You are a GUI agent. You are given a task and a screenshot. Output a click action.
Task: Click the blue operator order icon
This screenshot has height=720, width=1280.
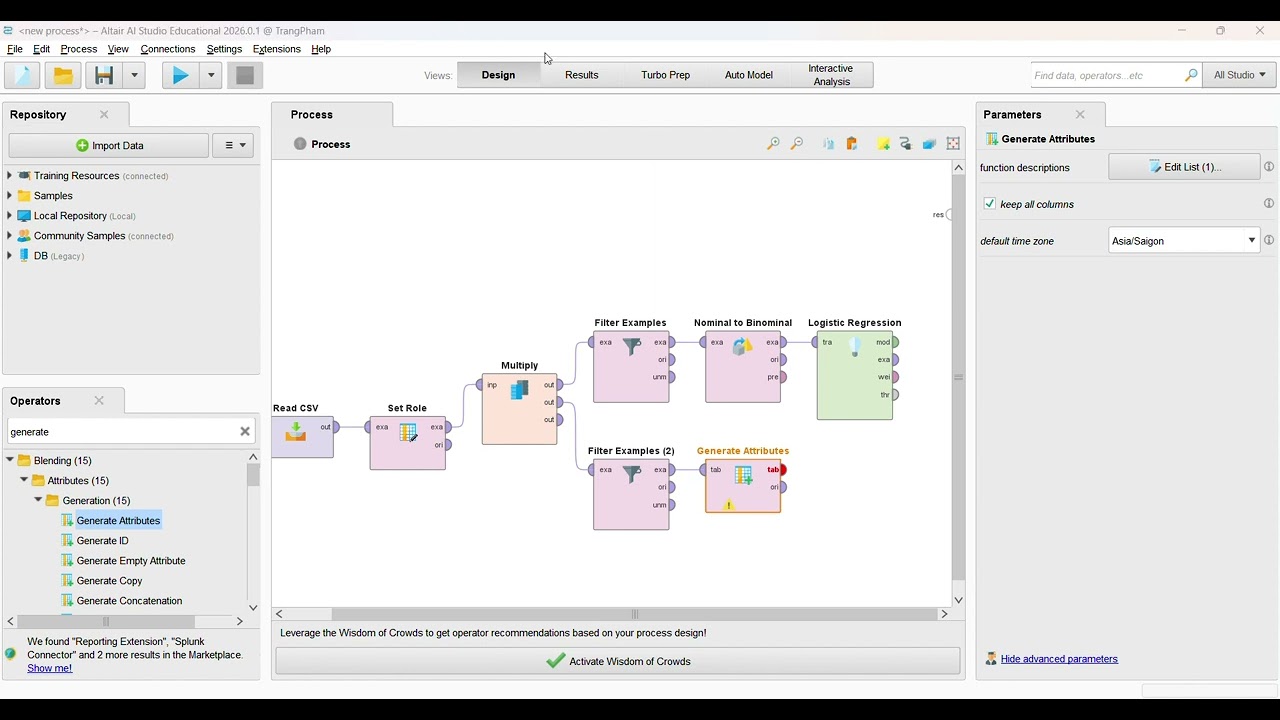[929, 145]
